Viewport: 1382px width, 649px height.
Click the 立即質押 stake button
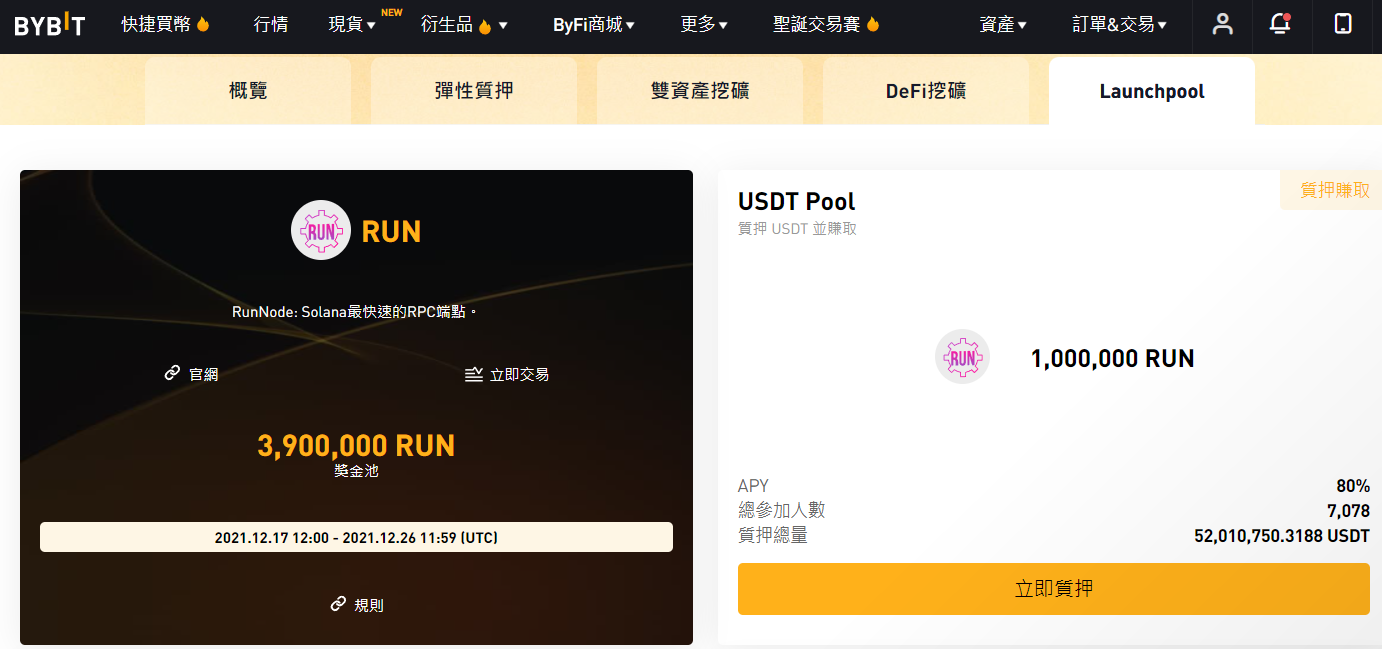1054,589
